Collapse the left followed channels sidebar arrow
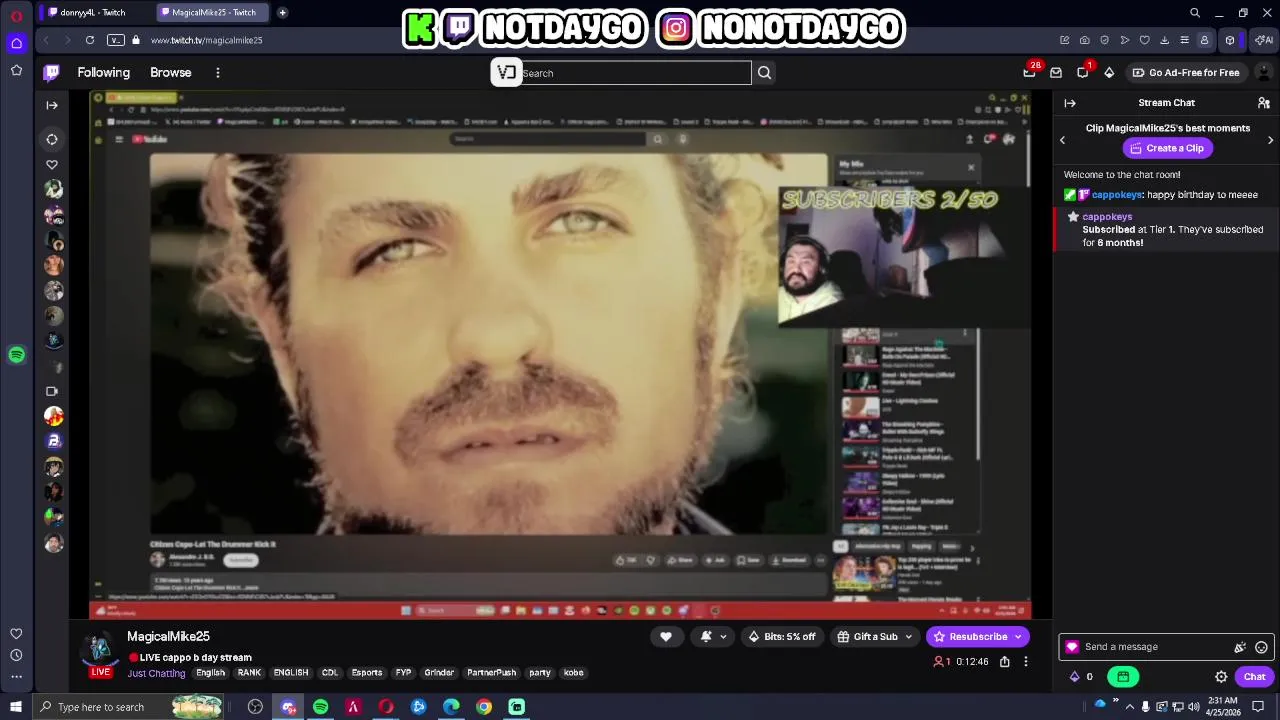The image size is (1280, 720). 52,105
